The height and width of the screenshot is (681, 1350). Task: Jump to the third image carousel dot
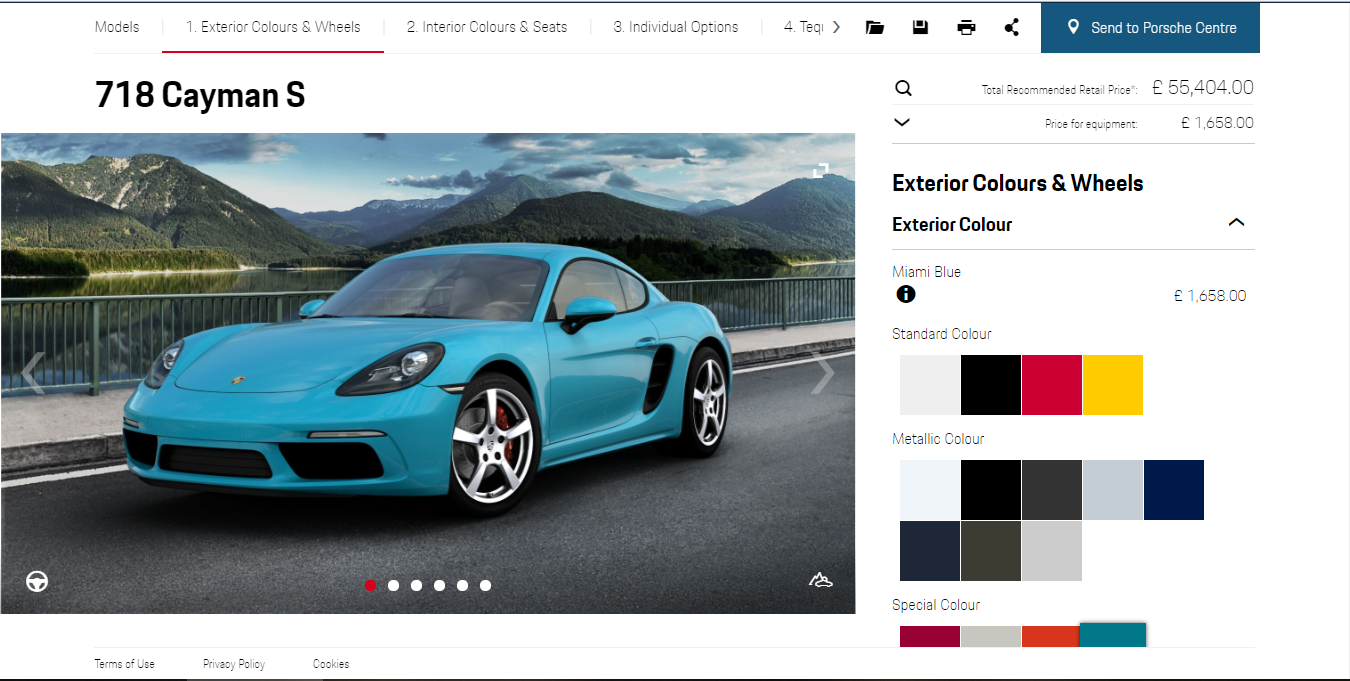(417, 586)
